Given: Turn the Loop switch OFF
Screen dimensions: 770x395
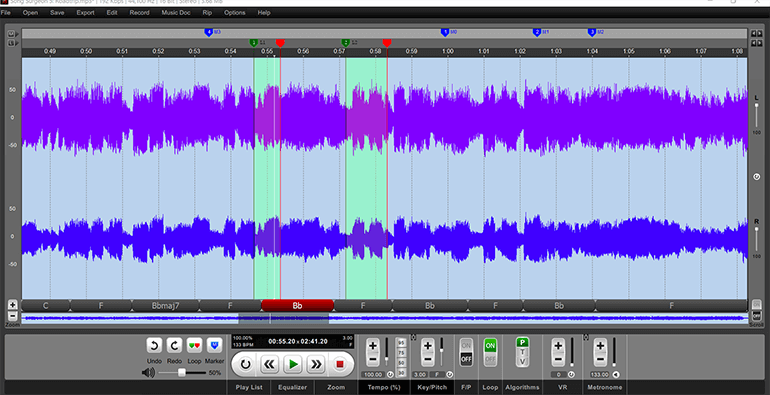Looking at the screenshot, I should (x=490, y=359).
